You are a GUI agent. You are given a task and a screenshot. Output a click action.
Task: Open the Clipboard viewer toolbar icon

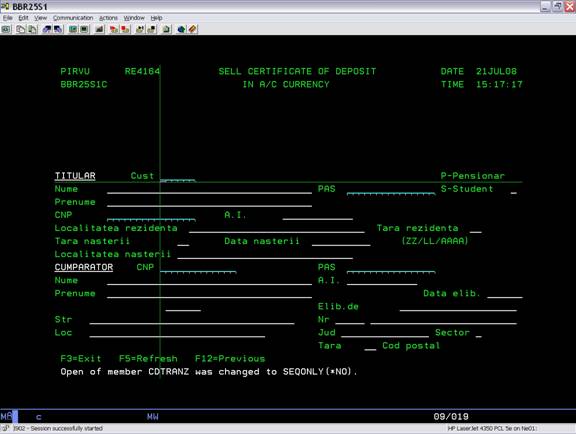click(x=166, y=29)
